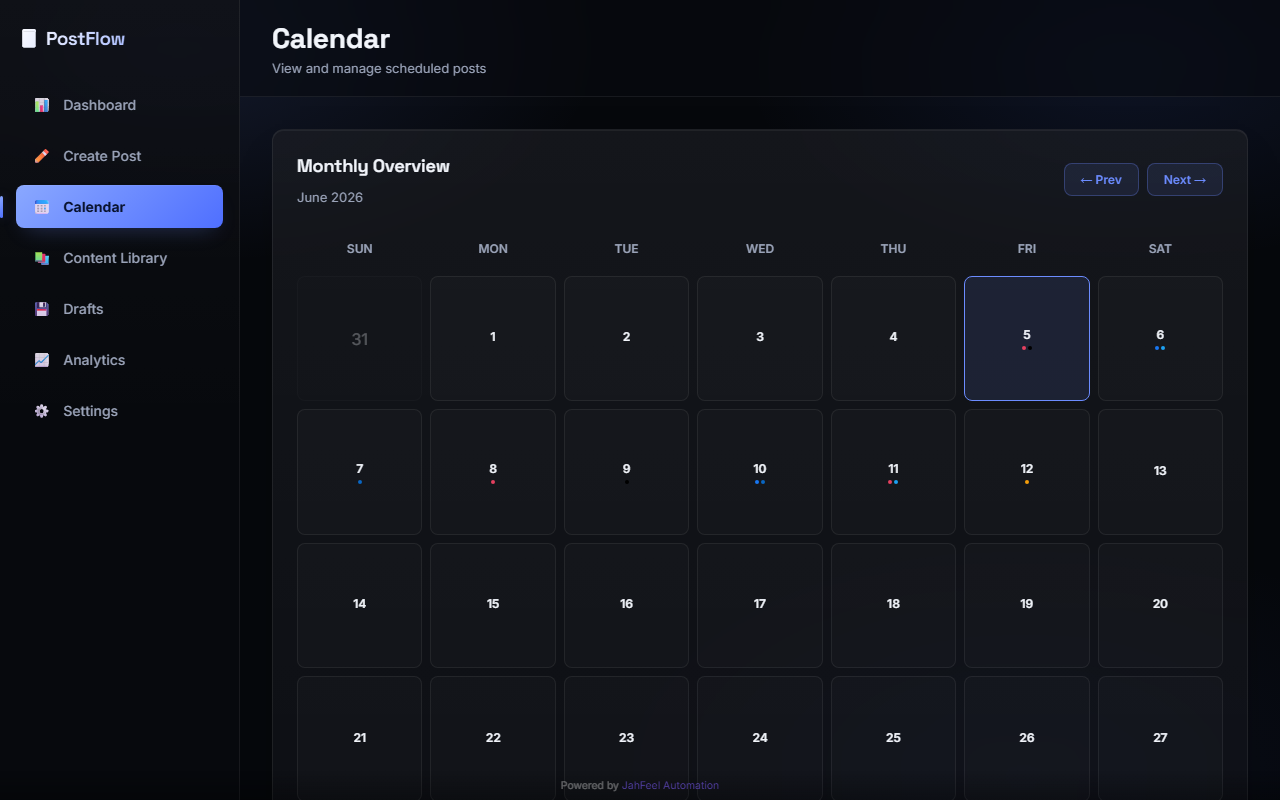Screen dimensions: 1280x800
Task: Open day 12 with orange dot
Action: click(x=1026, y=472)
